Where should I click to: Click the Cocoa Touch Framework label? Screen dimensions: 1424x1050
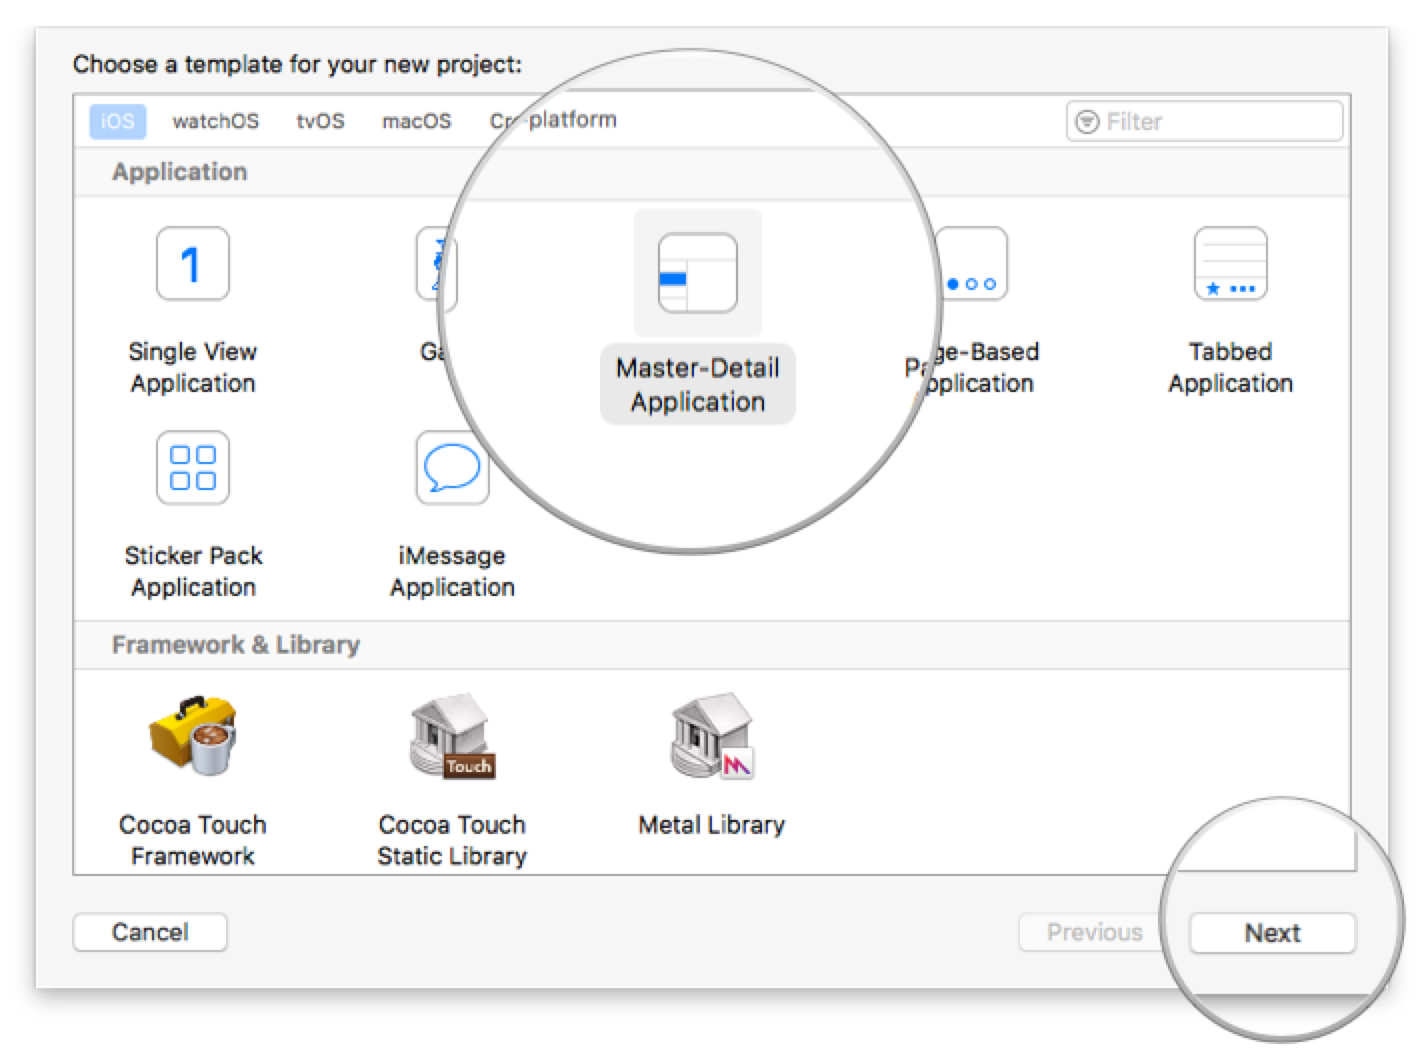point(193,840)
